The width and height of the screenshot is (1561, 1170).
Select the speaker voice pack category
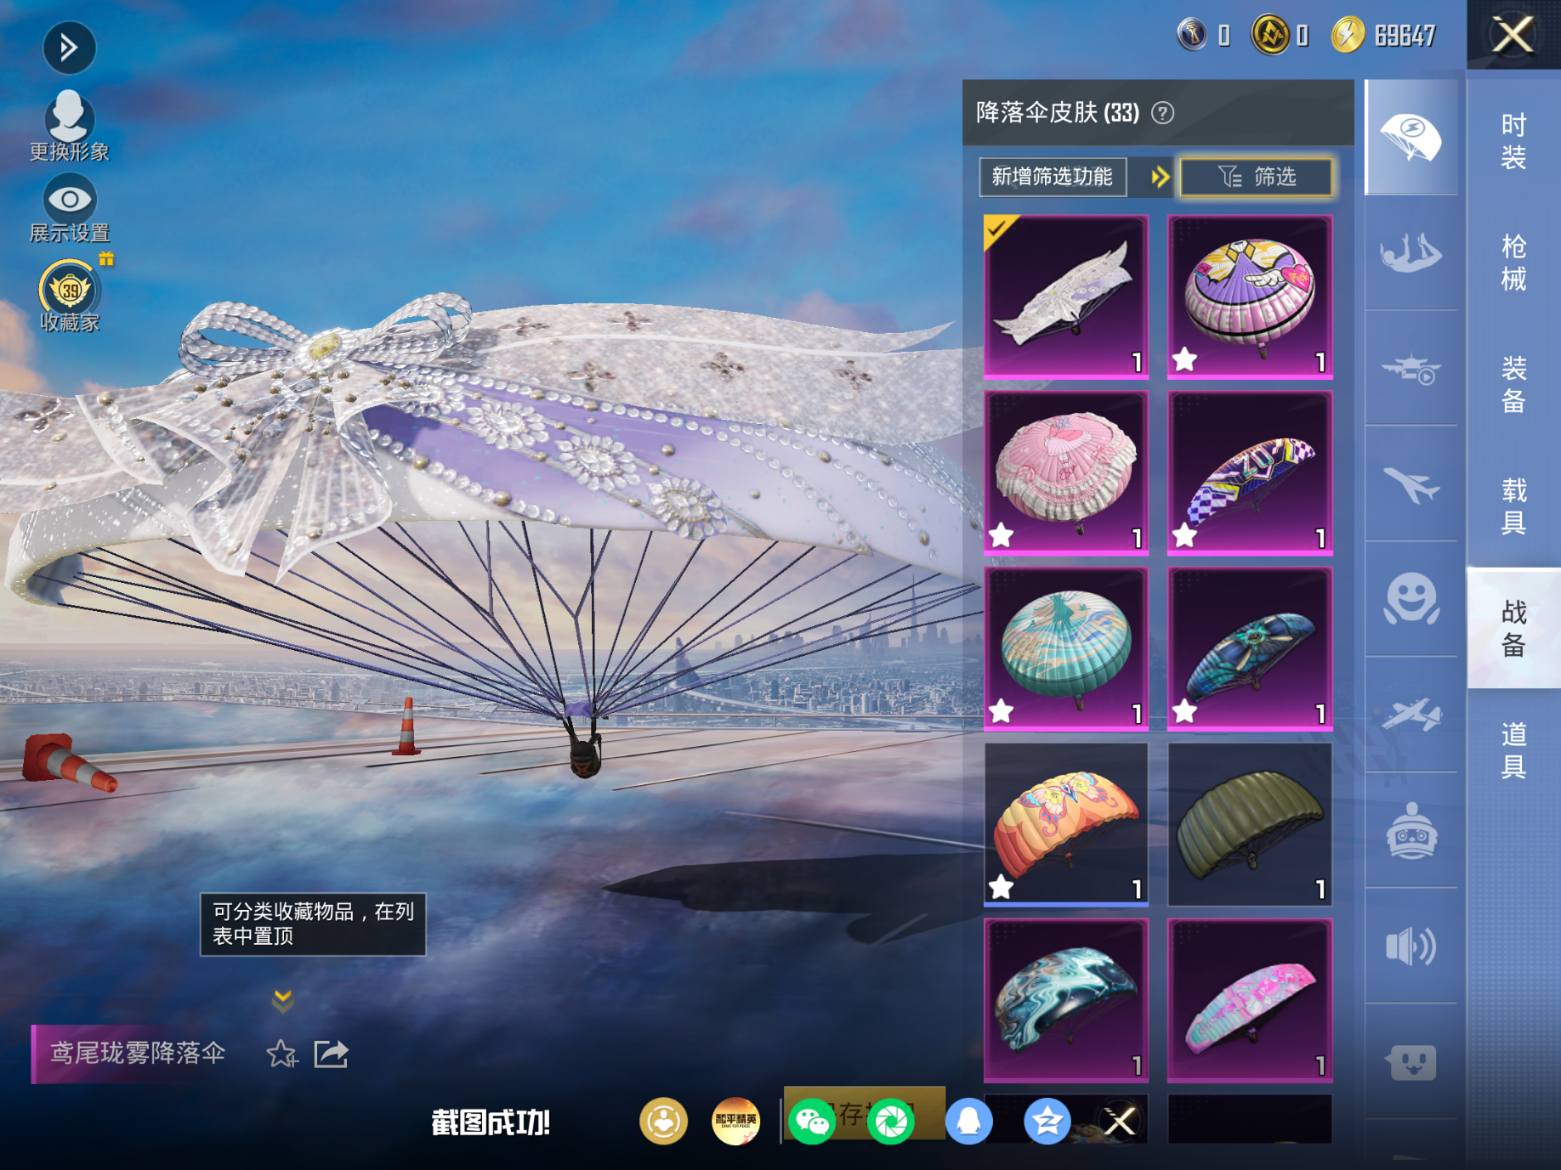click(x=1410, y=946)
